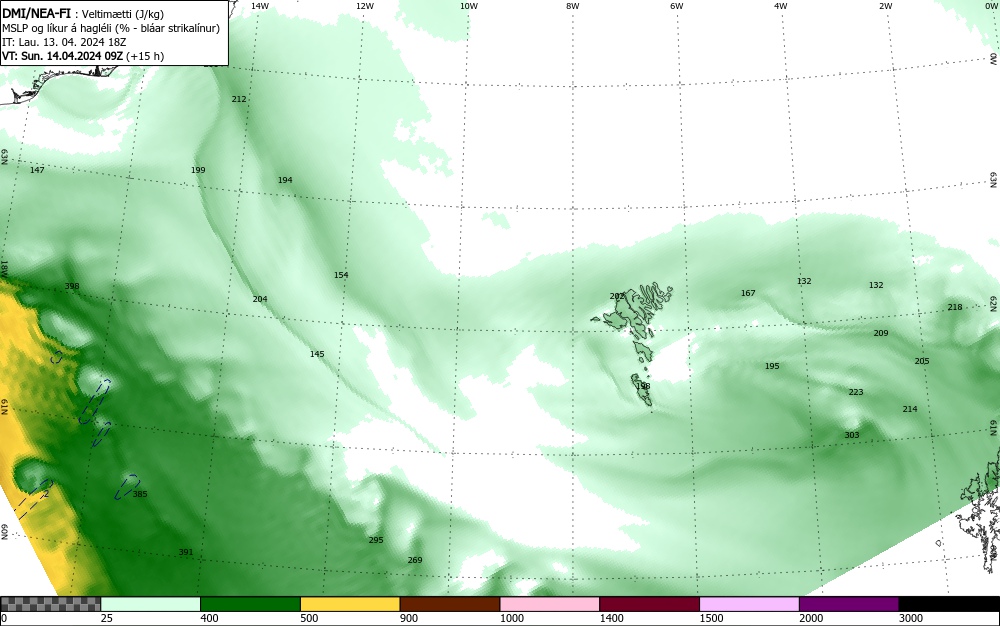
Task: Select the black legend swatch above 3000
Action: click(x=949, y=604)
